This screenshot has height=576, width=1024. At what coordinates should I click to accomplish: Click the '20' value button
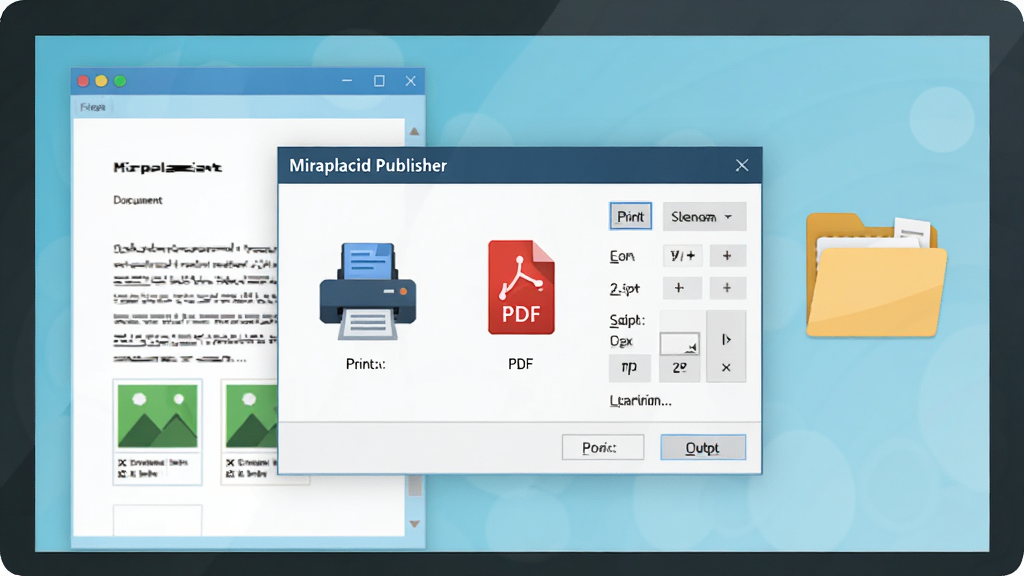pyautogui.click(x=679, y=368)
